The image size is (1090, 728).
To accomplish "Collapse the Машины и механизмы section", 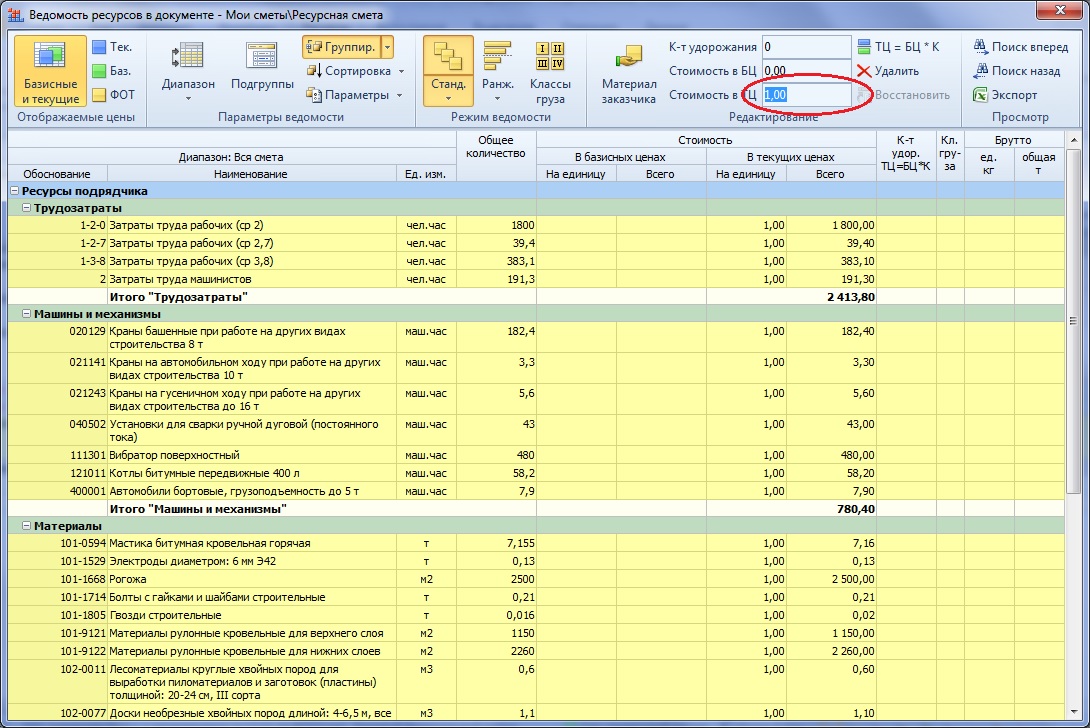I will [x=26, y=314].
